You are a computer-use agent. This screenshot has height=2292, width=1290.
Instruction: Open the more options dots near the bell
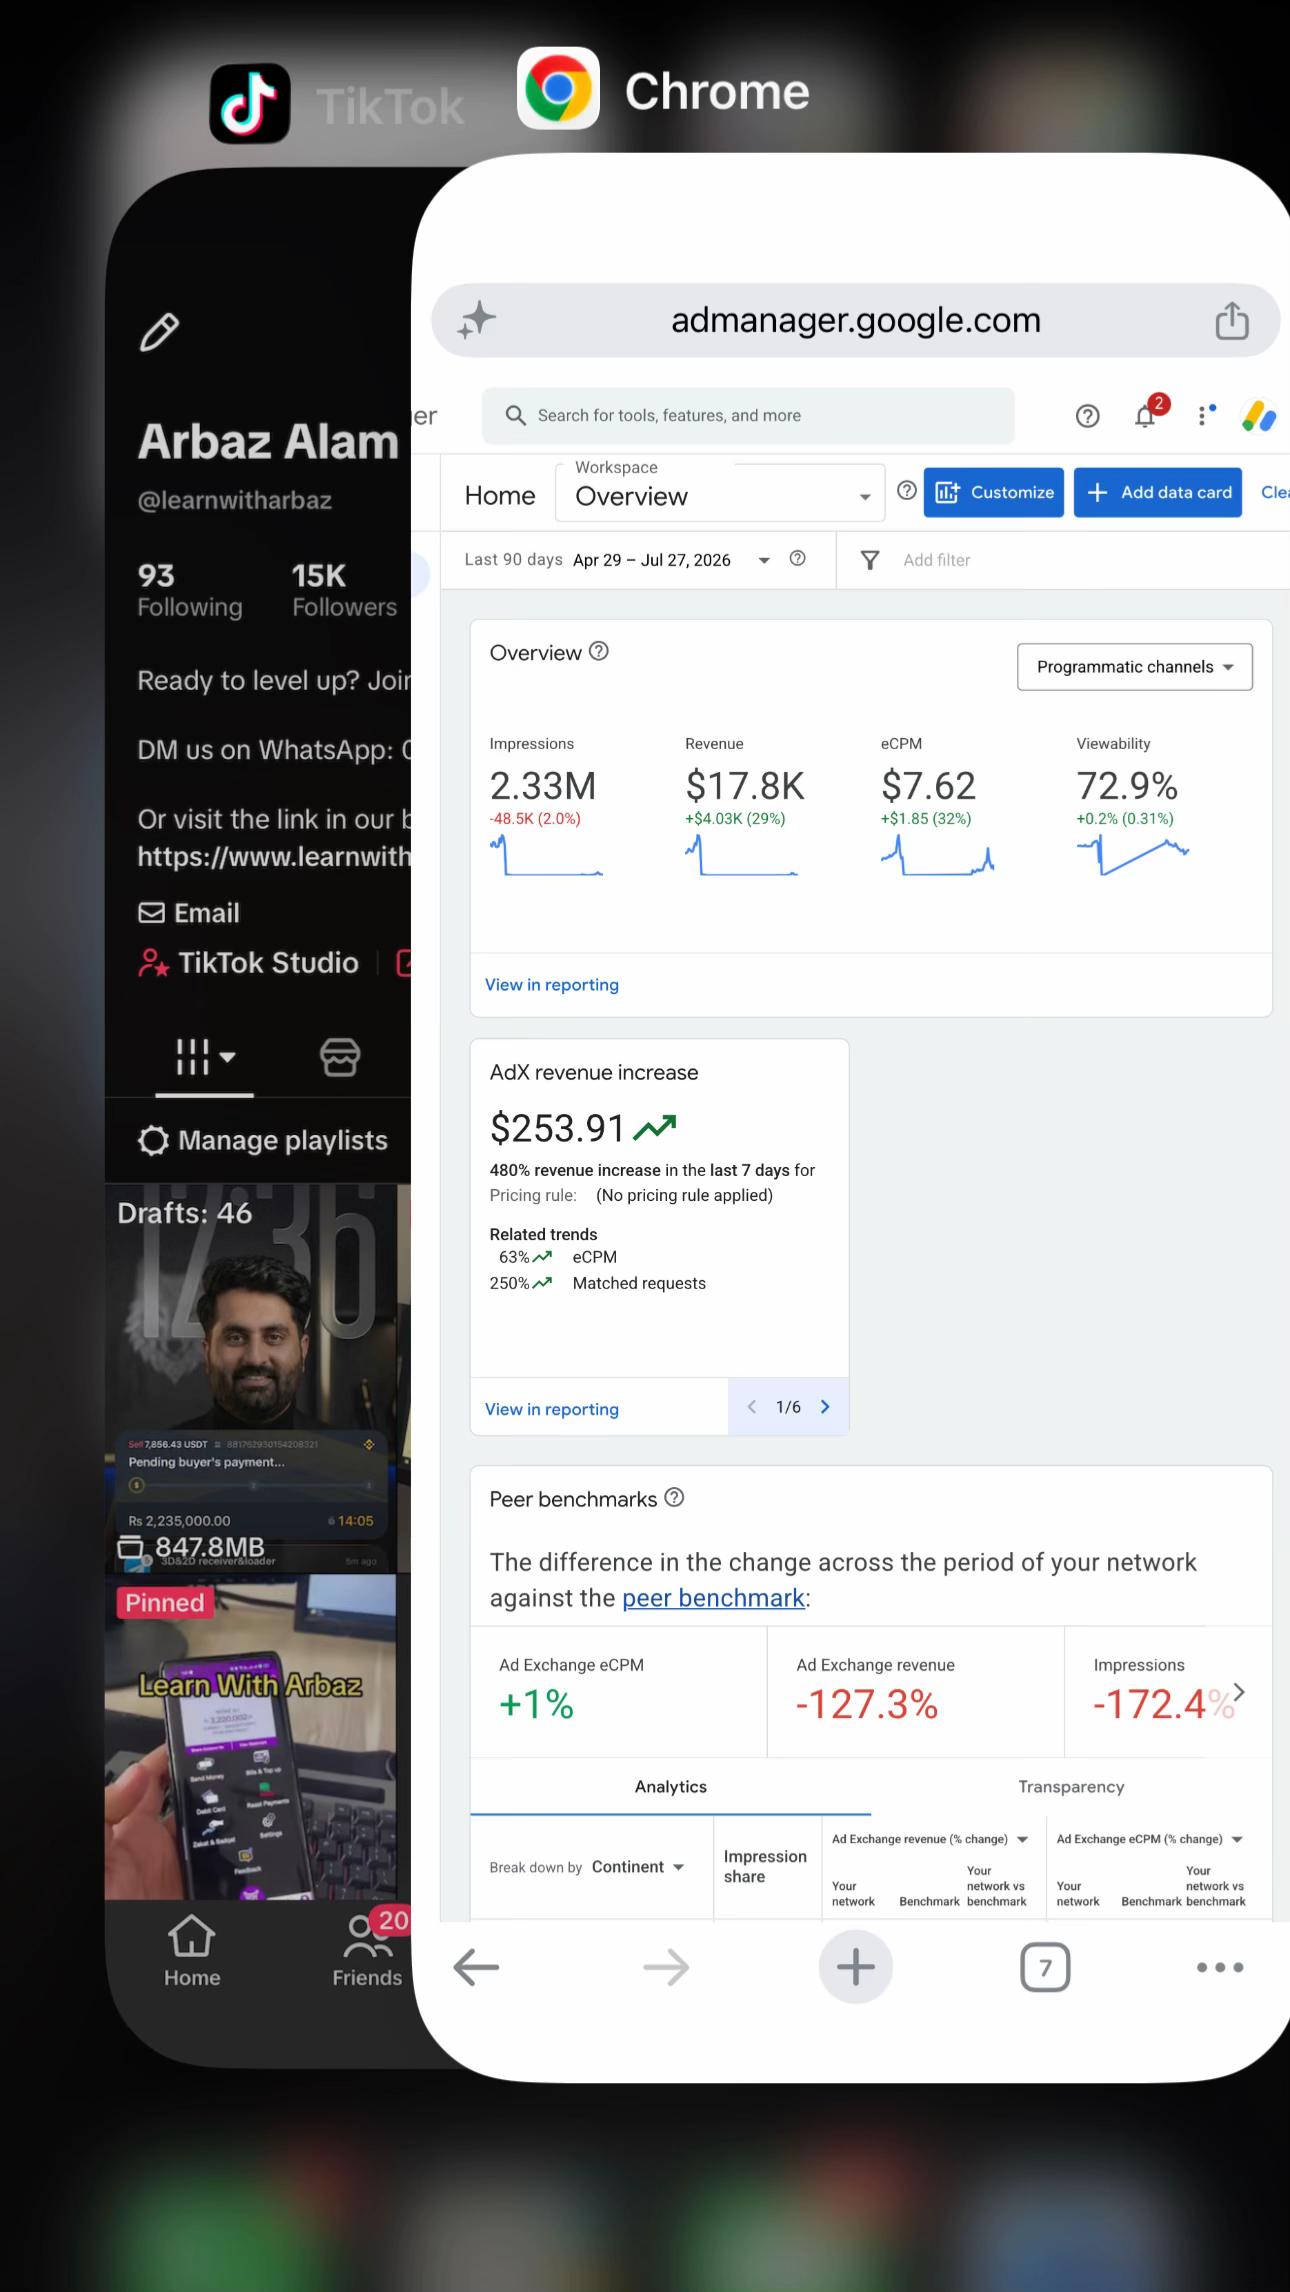(x=1206, y=415)
